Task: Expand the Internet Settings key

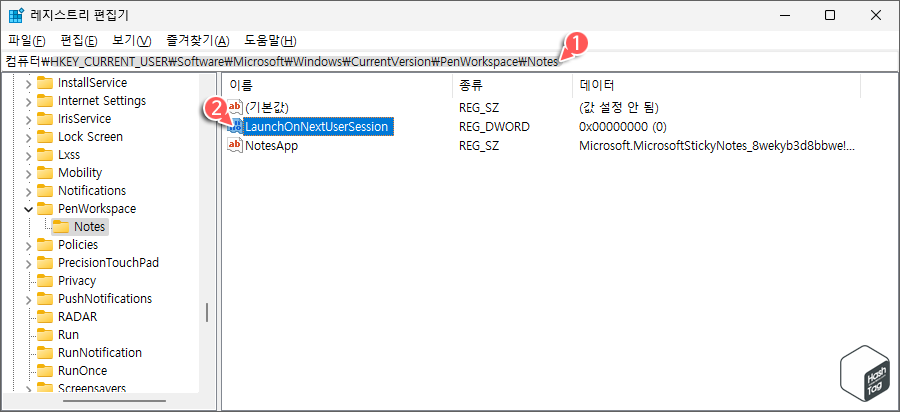Action: (x=29, y=101)
